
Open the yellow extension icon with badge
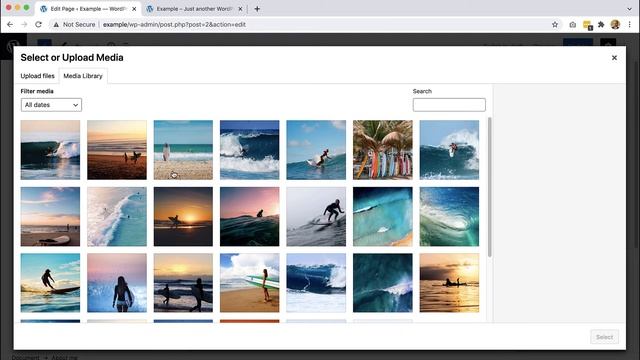[587, 25]
